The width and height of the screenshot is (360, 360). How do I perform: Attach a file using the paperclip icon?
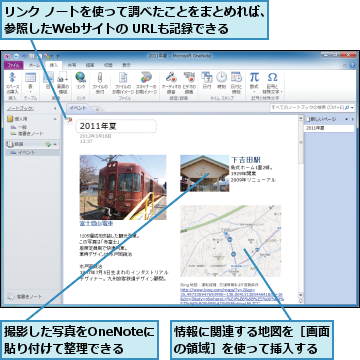[x=100, y=77]
